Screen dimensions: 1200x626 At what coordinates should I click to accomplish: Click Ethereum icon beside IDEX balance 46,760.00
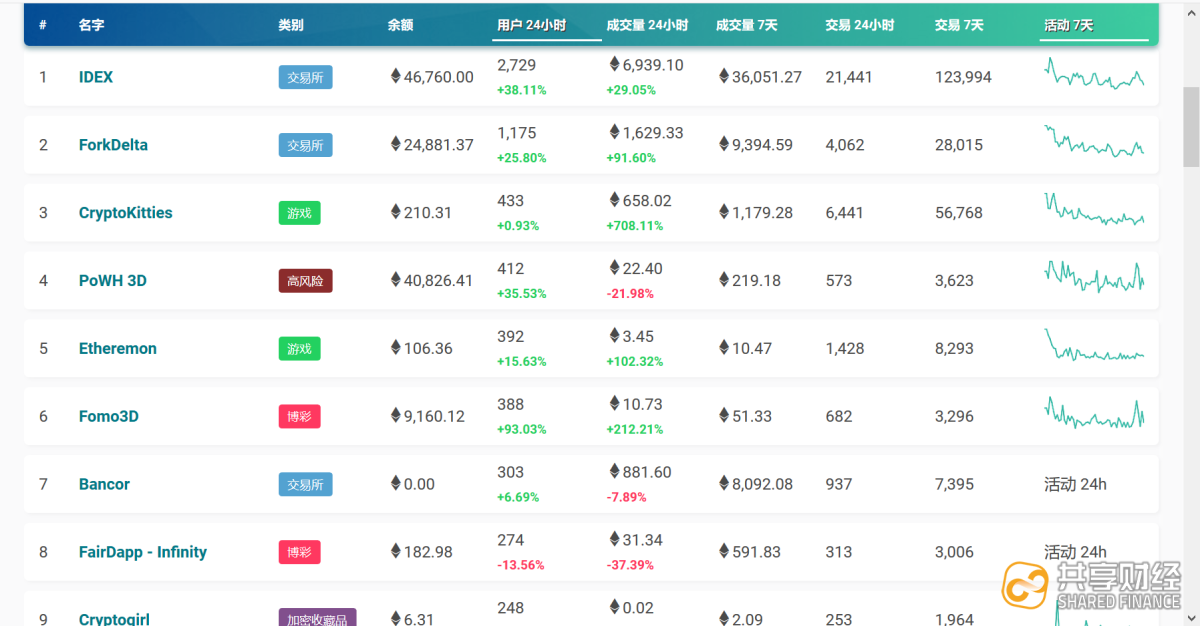395,76
